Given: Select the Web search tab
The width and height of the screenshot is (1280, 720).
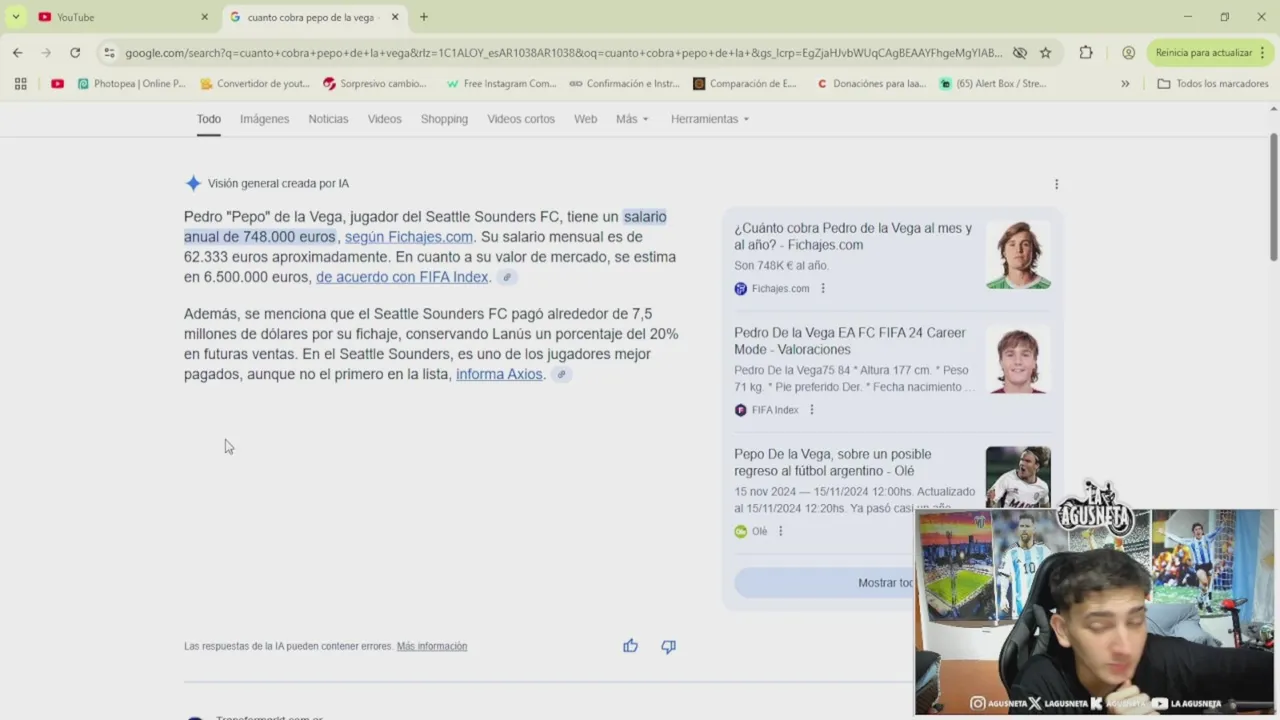Looking at the screenshot, I should (585, 119).
